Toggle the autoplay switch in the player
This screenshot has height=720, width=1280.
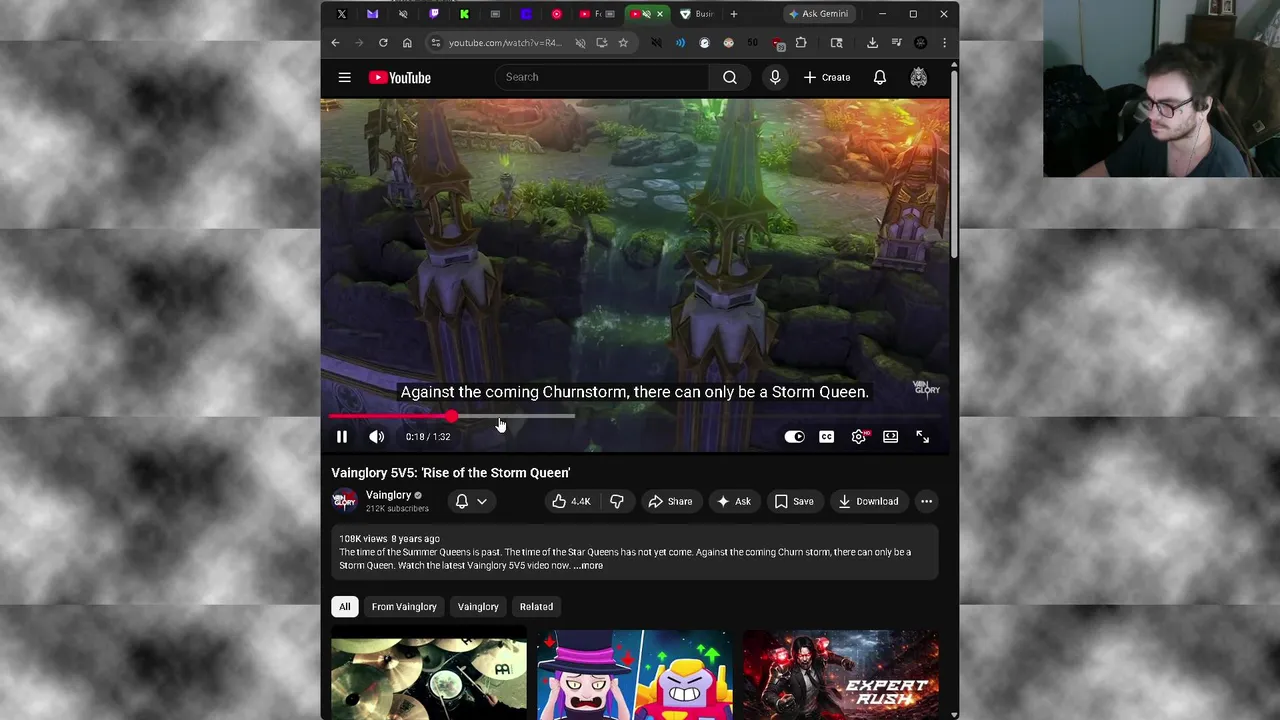click(794, 436)
